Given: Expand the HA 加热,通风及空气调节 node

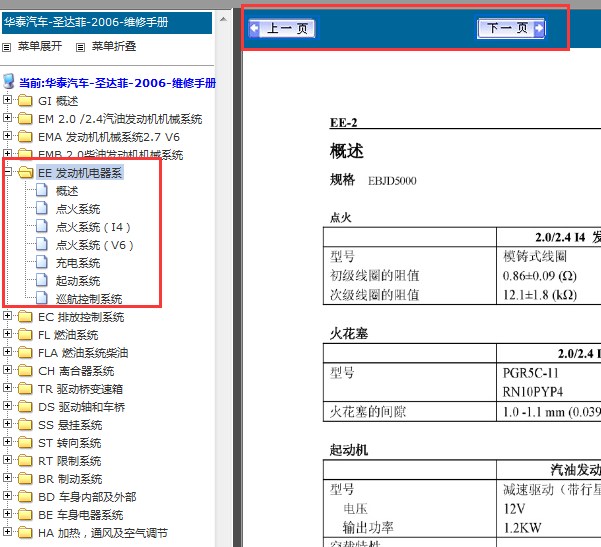Looking at the screenshot, I should (x=7, y=532).
